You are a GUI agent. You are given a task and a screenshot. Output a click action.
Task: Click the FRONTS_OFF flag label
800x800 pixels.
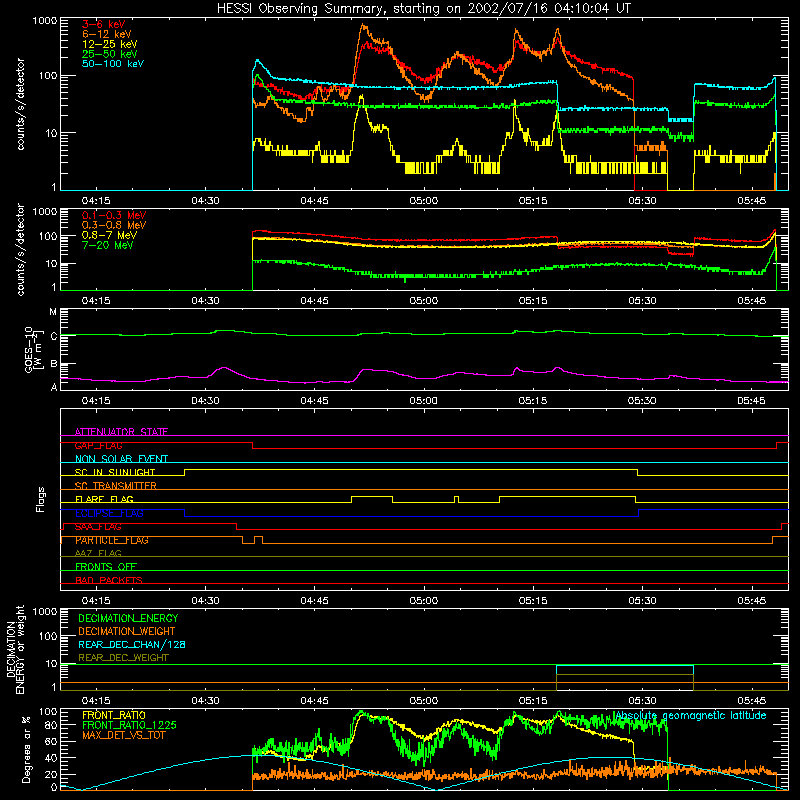click(x=106, y=567)
